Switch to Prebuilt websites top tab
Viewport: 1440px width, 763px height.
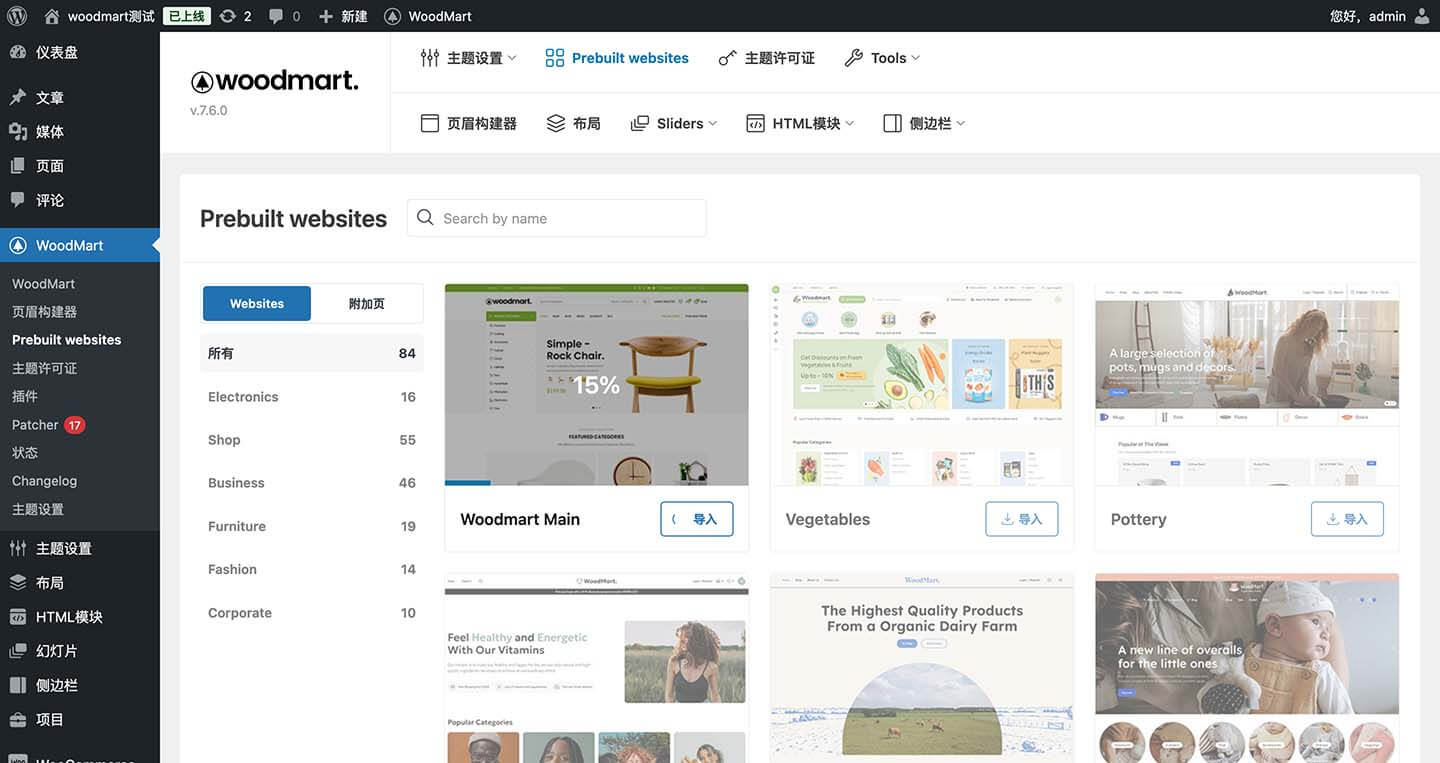pyautogui.click(x=617, y=58)
